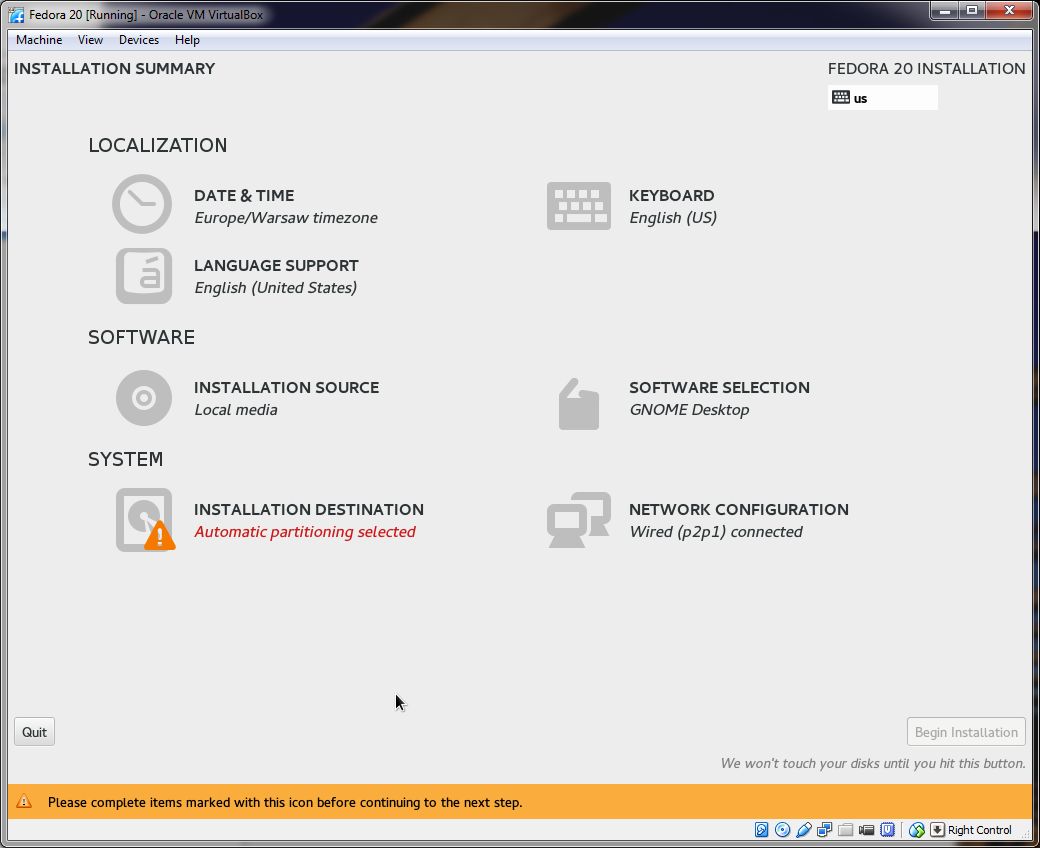Click 'GNOME Desktop' selection text
Screen dimensions: 1040x848
click(689, 410)
